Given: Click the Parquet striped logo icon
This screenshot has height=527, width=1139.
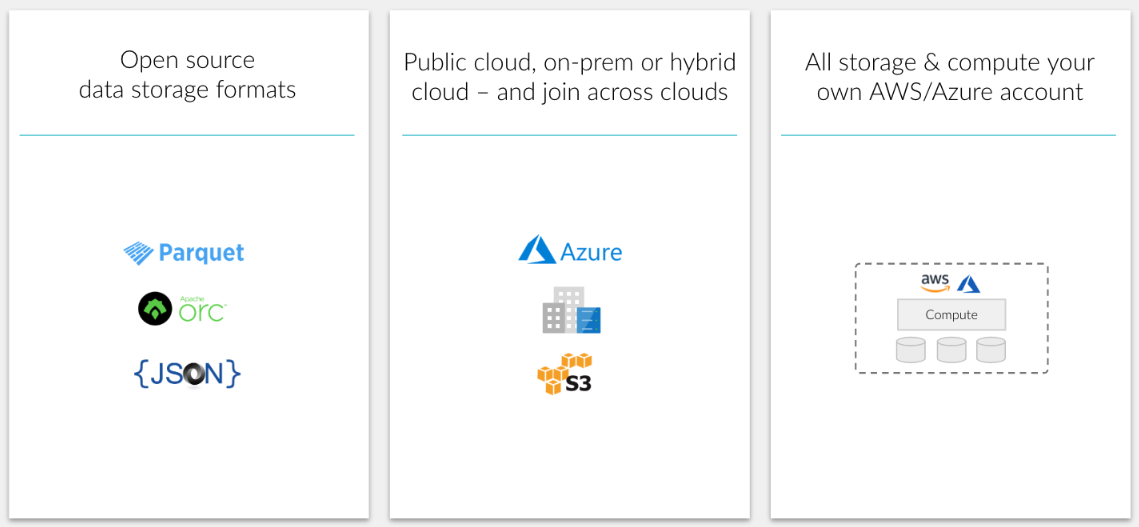Looking at the screenshot, I should point(138,253).
